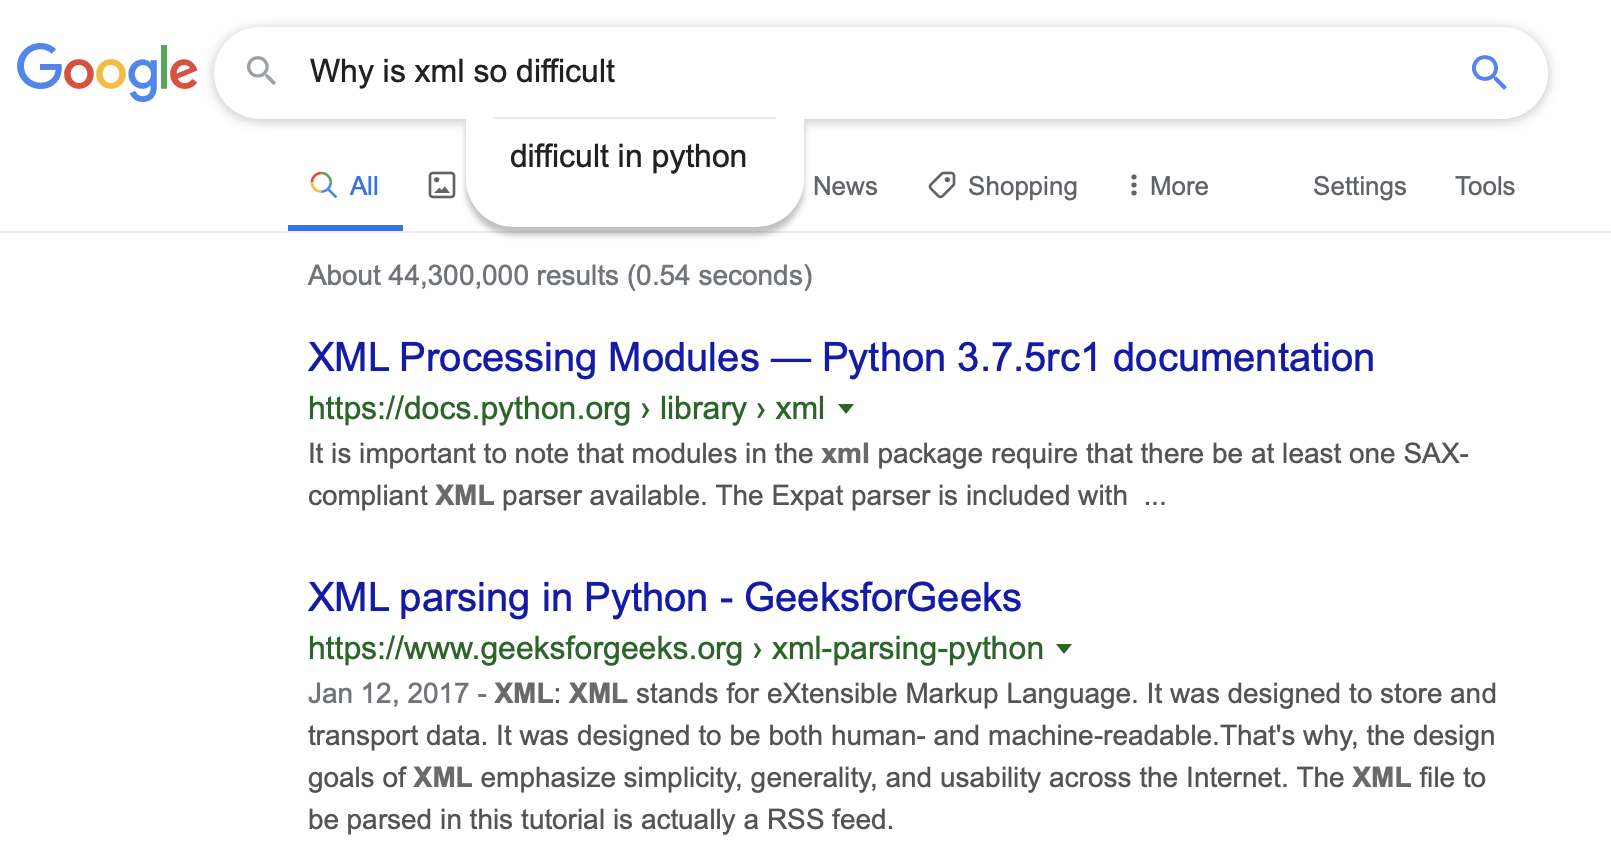This screenshot has width=1611, height=857.
Task: Open the Settings menu
Action: pos(1359,186)
